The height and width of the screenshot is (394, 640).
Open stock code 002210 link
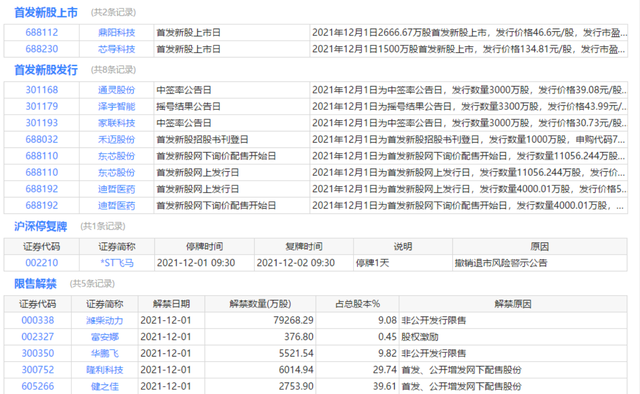tap(42, 263)
